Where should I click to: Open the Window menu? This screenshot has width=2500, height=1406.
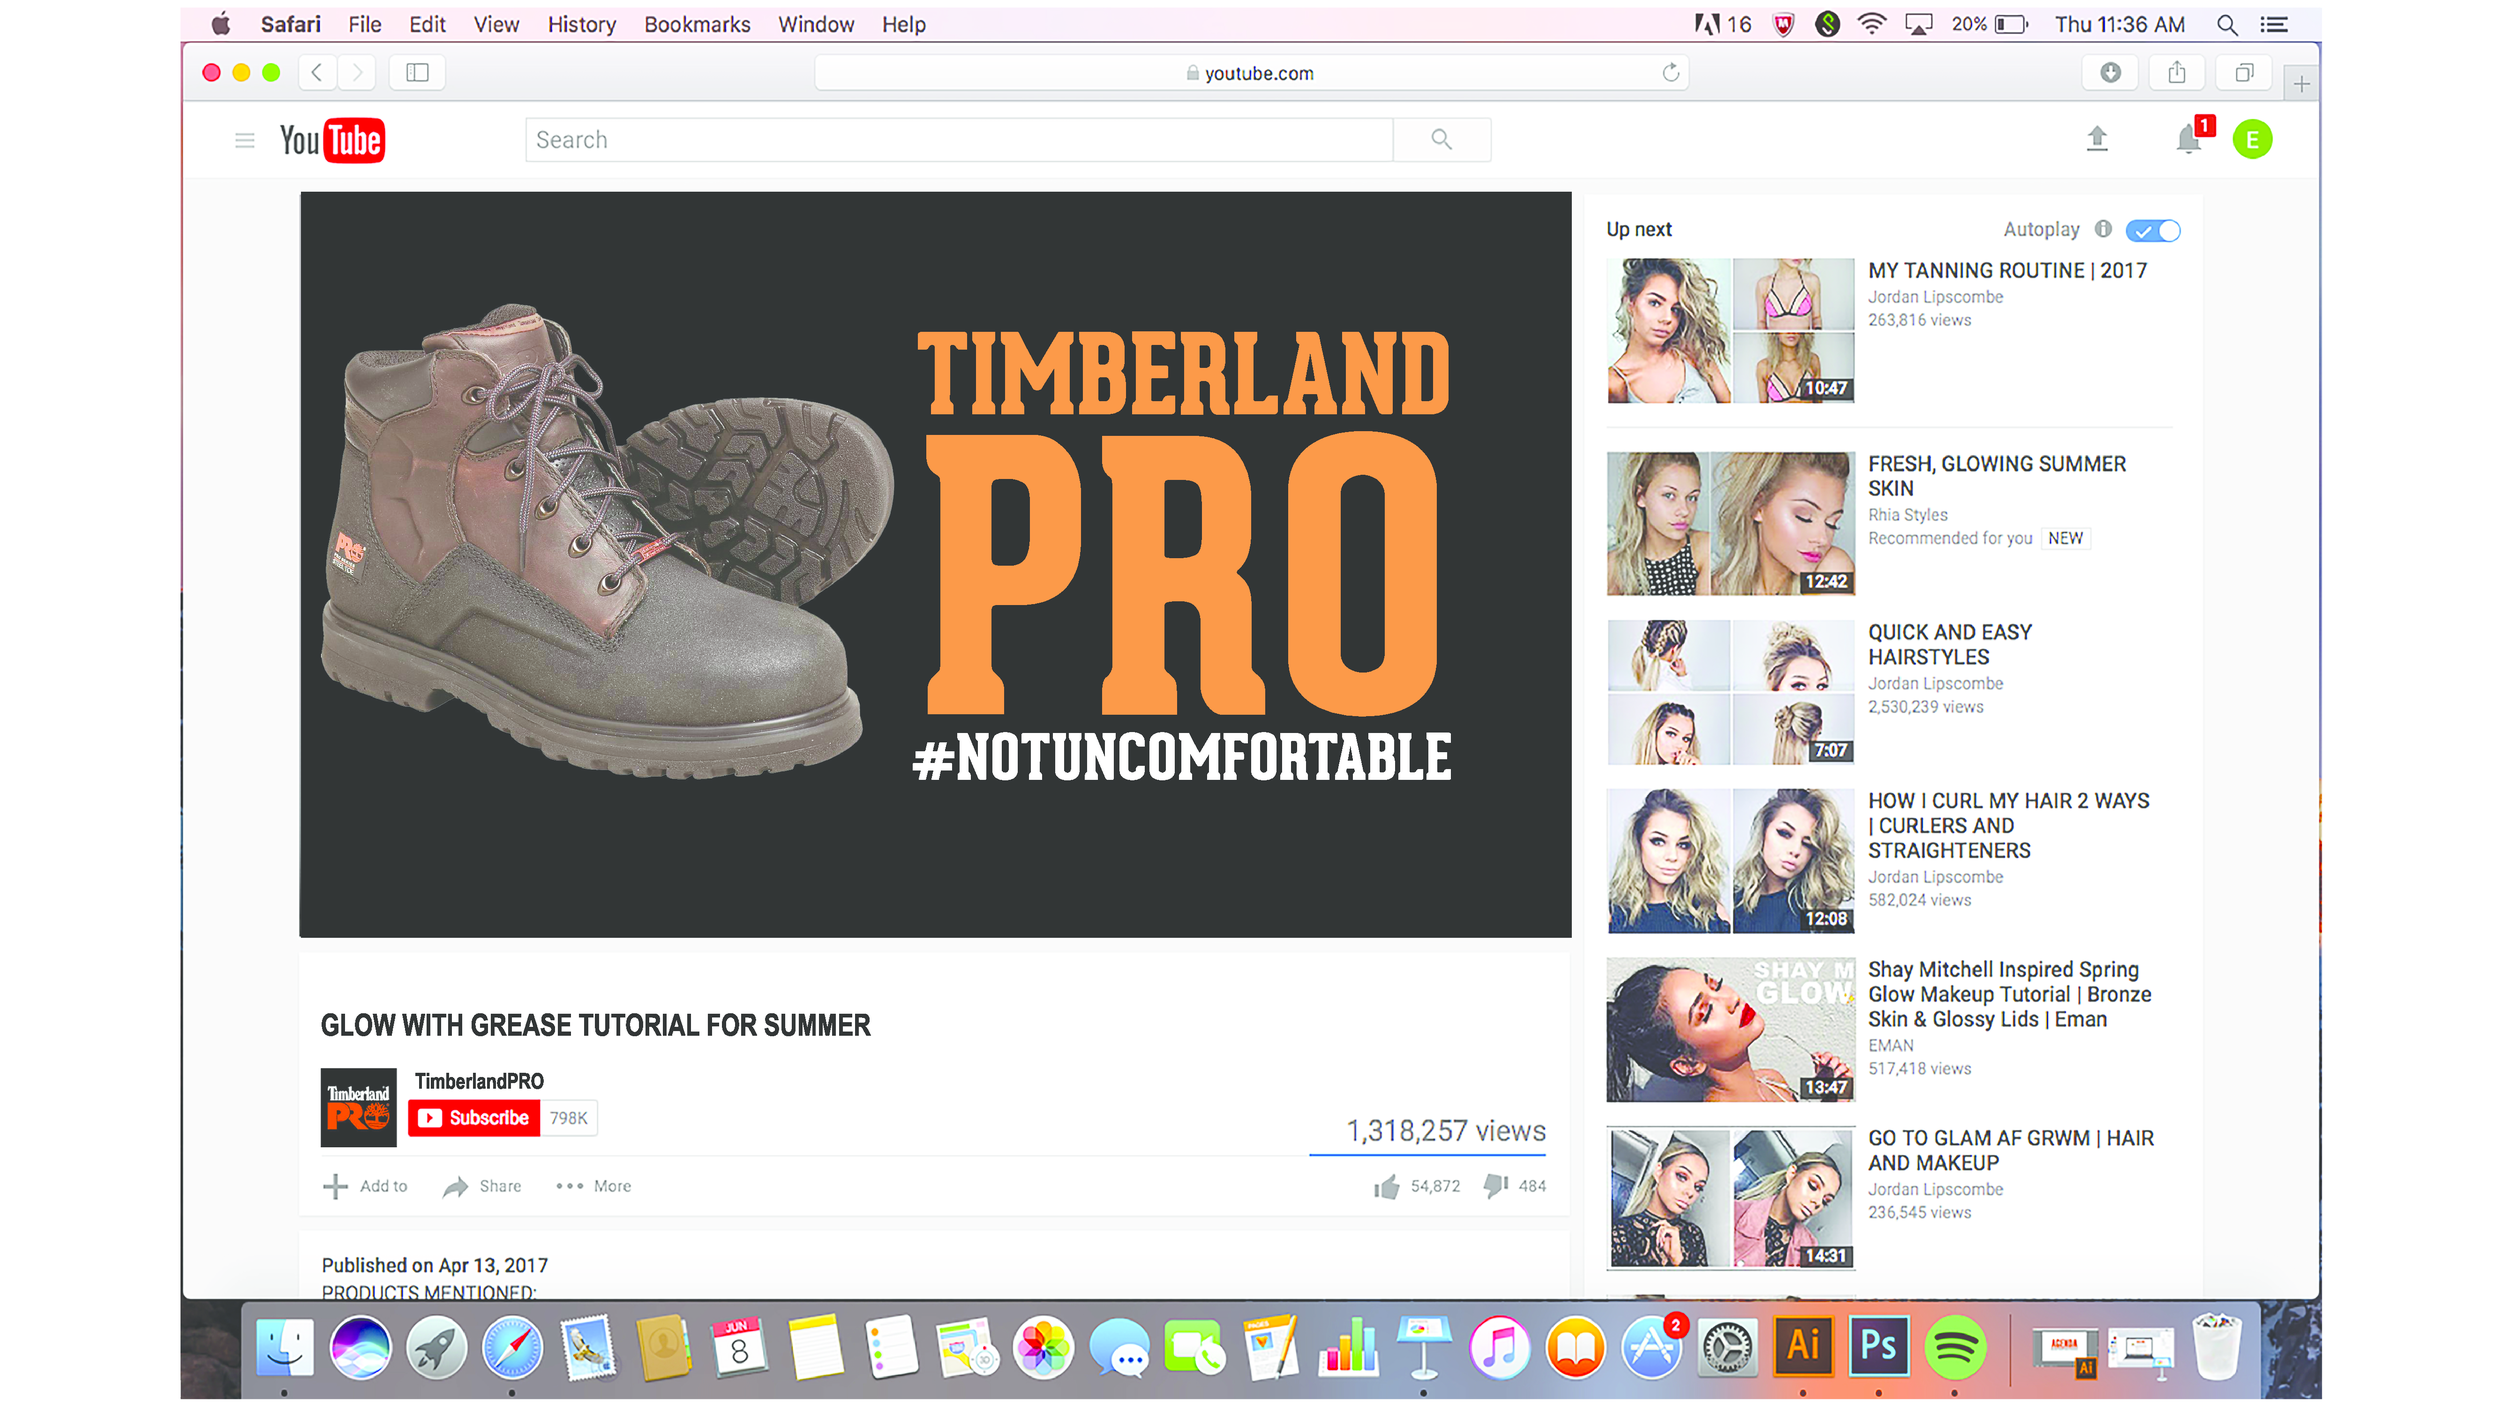click(816, 24)
